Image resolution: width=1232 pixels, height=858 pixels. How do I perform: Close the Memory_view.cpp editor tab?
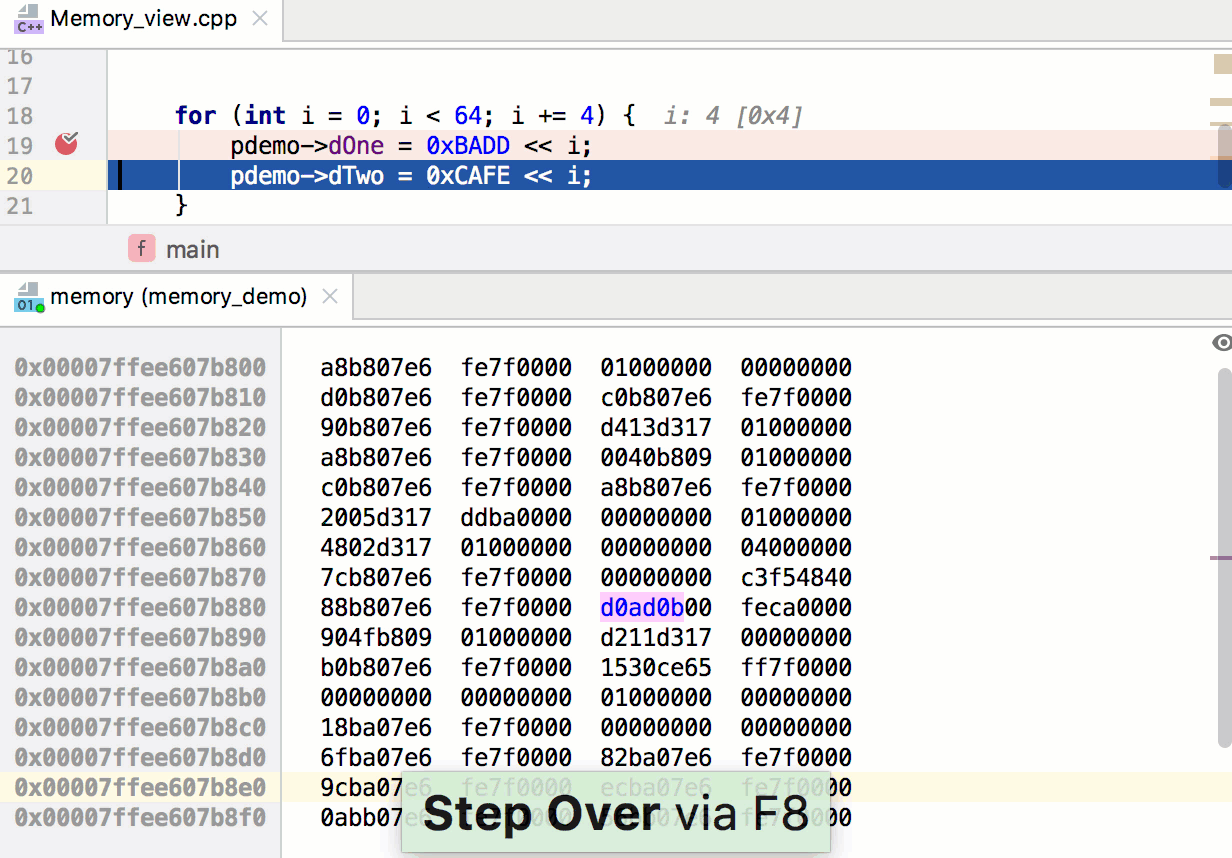pos(258,18)
